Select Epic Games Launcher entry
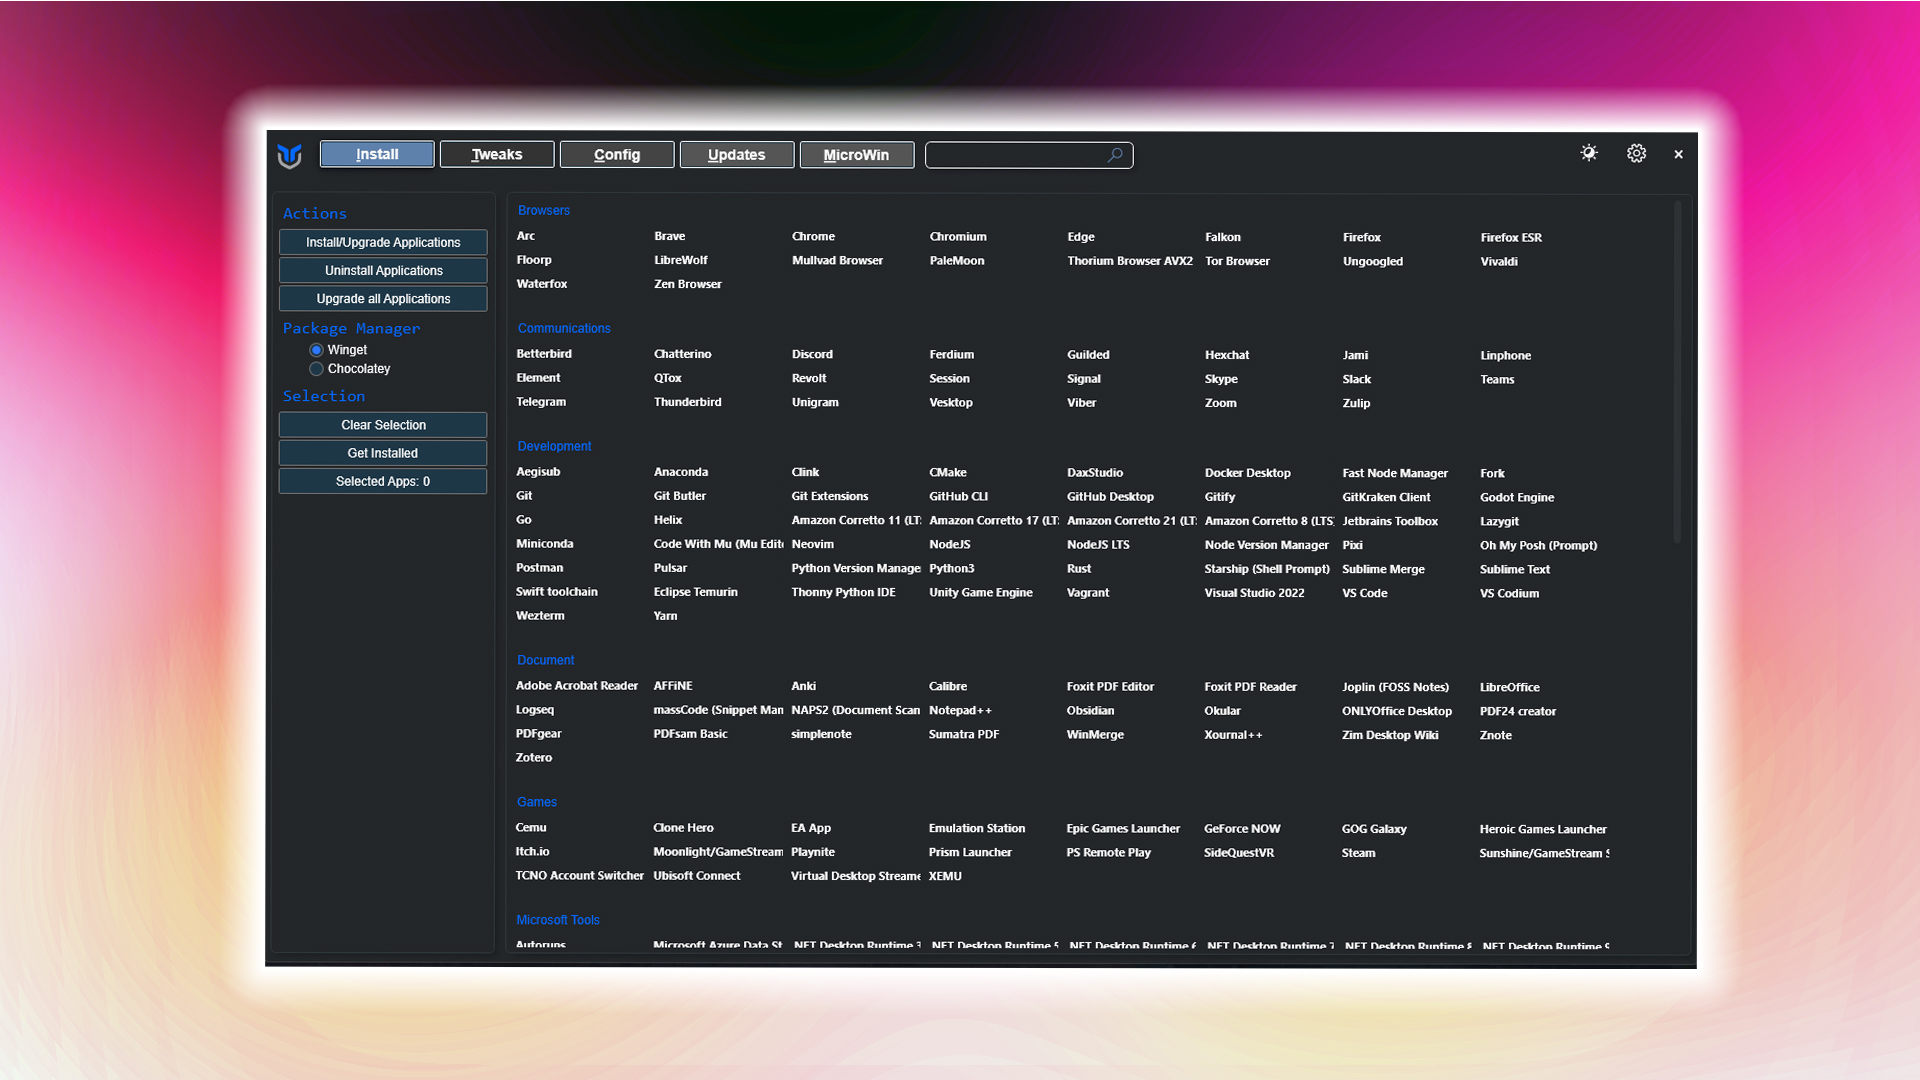Image resolution: width=1920 pixels, height=1080 pixels. tap(1123, 829)
